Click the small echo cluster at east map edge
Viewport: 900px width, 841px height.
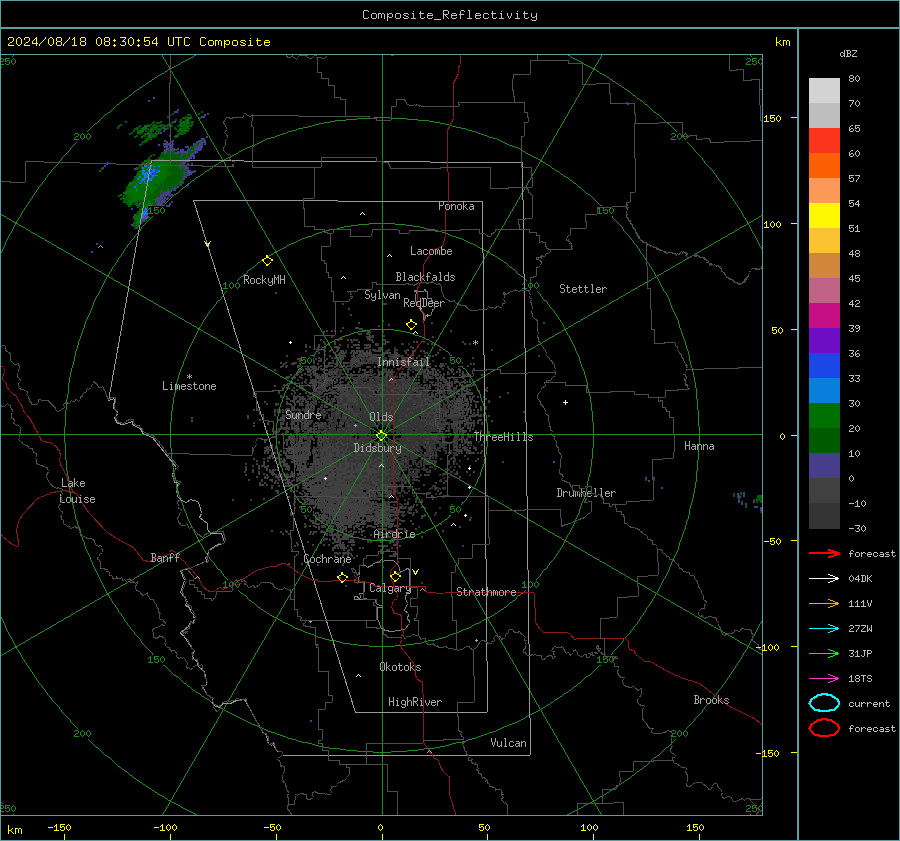coord(748,500)
